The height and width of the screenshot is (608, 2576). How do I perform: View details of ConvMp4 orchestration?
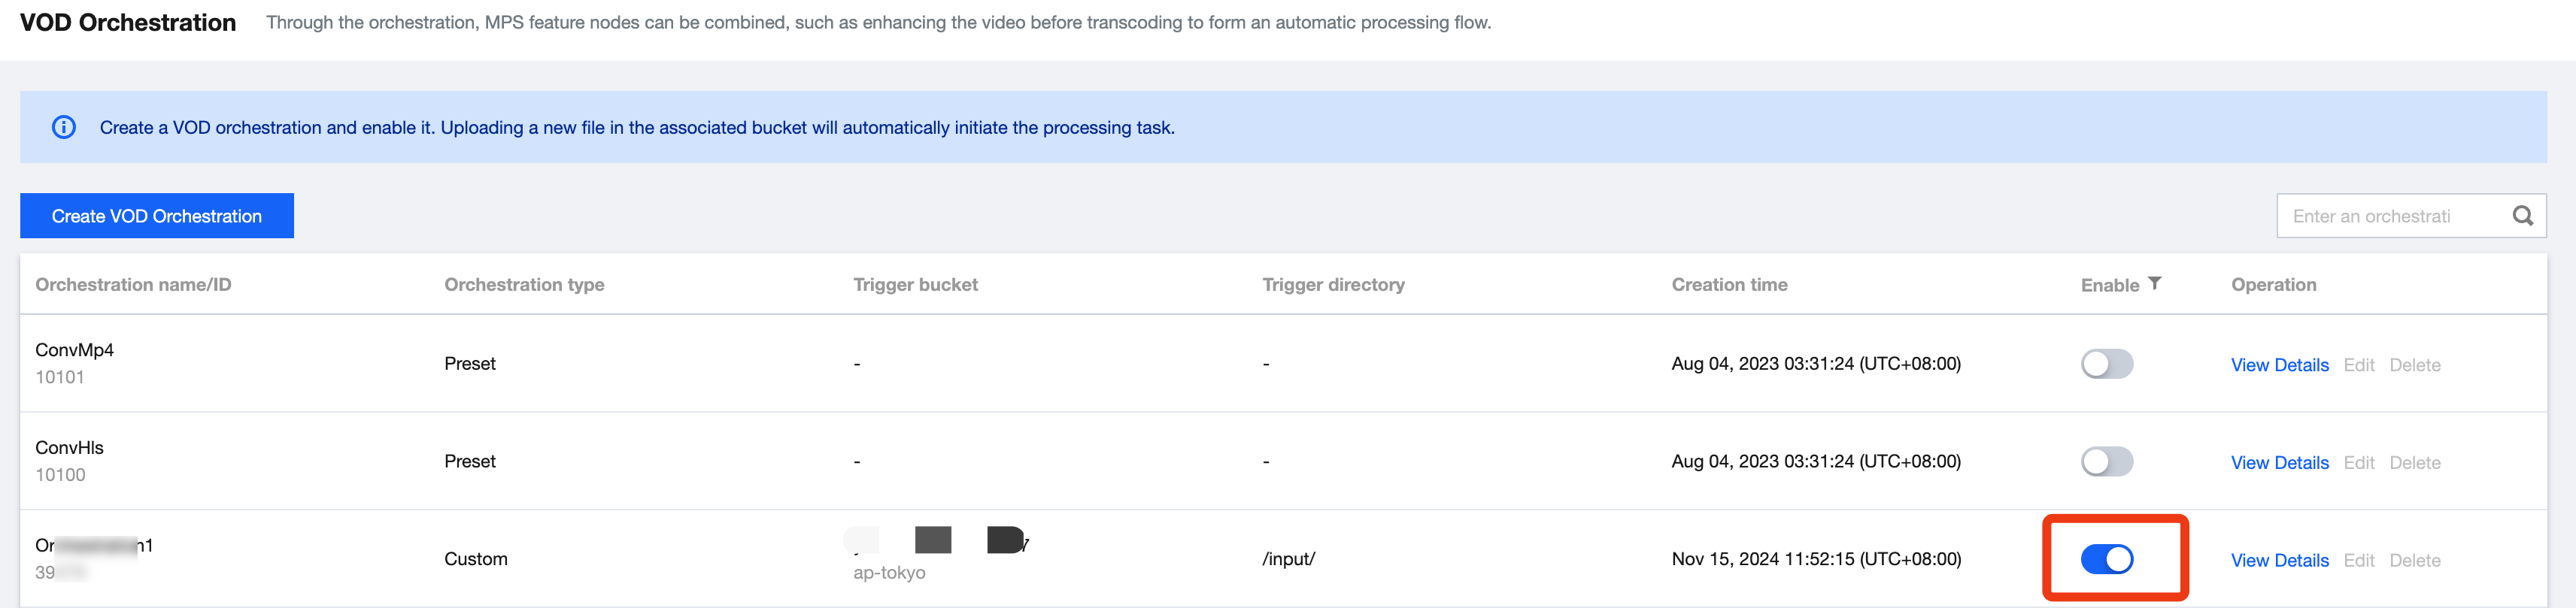pyautogui.click(x=2279, y=365)
